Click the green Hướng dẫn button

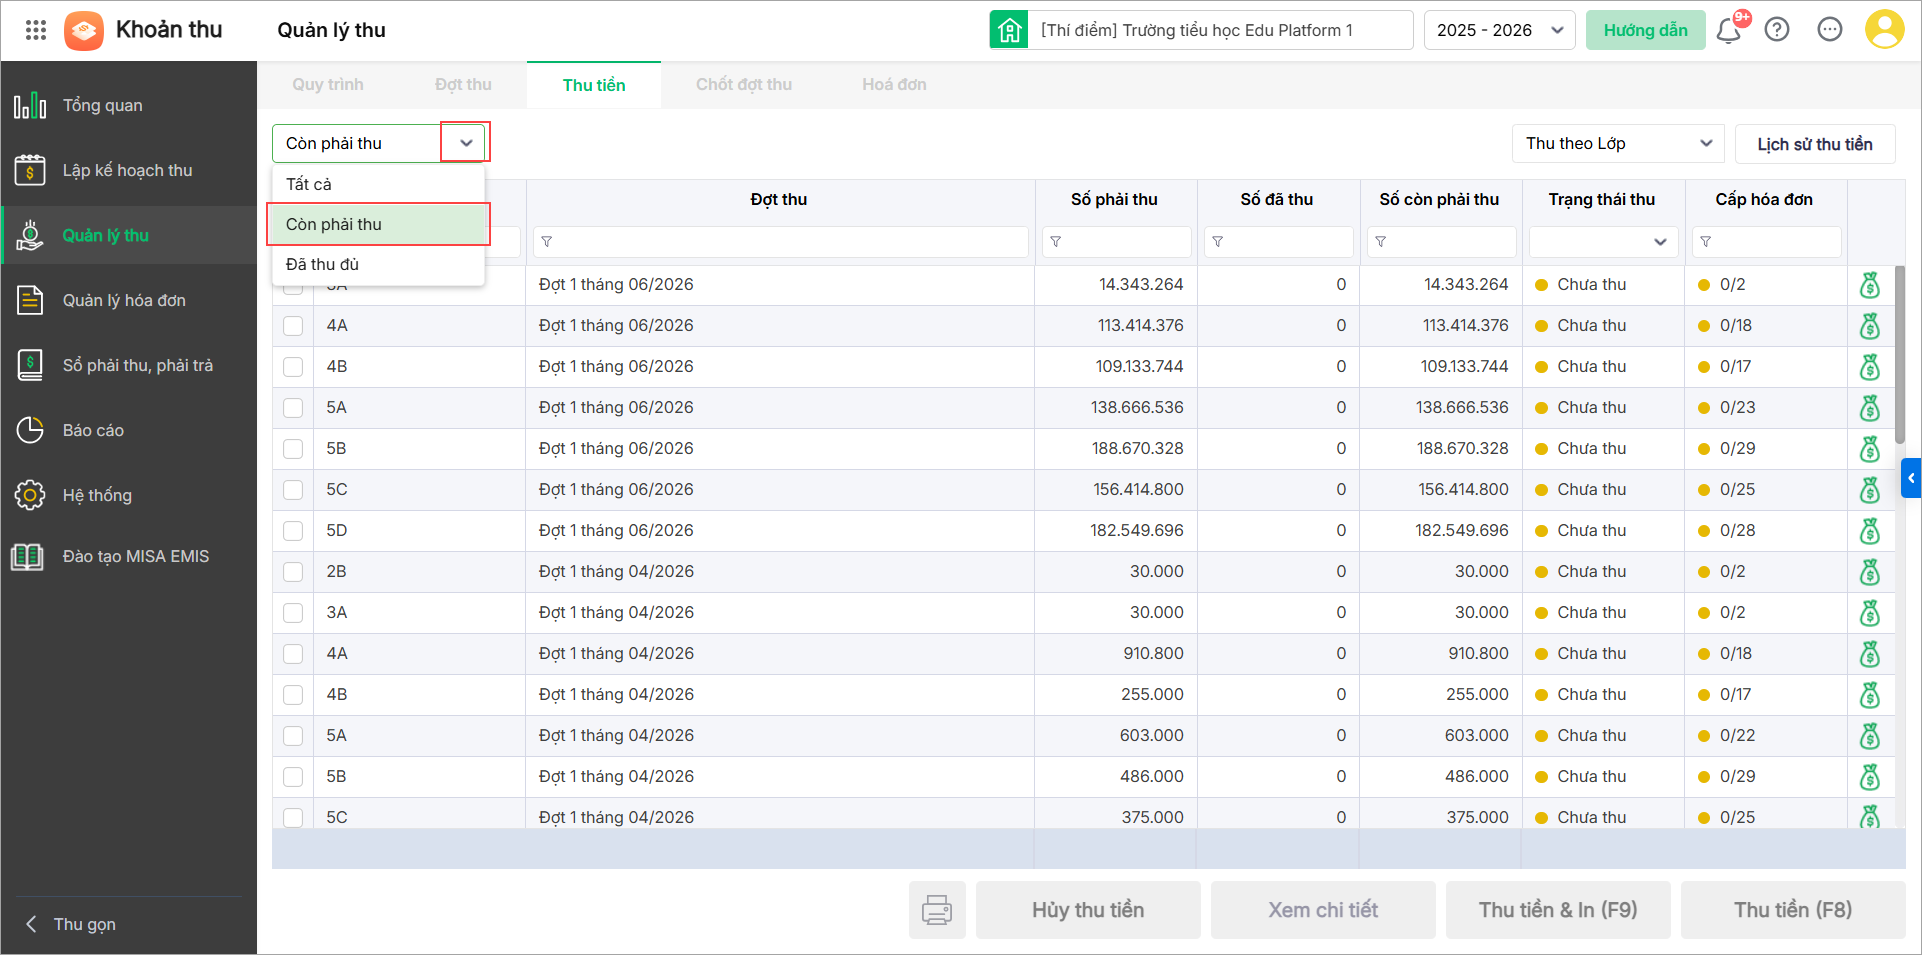coord(1645,30)
